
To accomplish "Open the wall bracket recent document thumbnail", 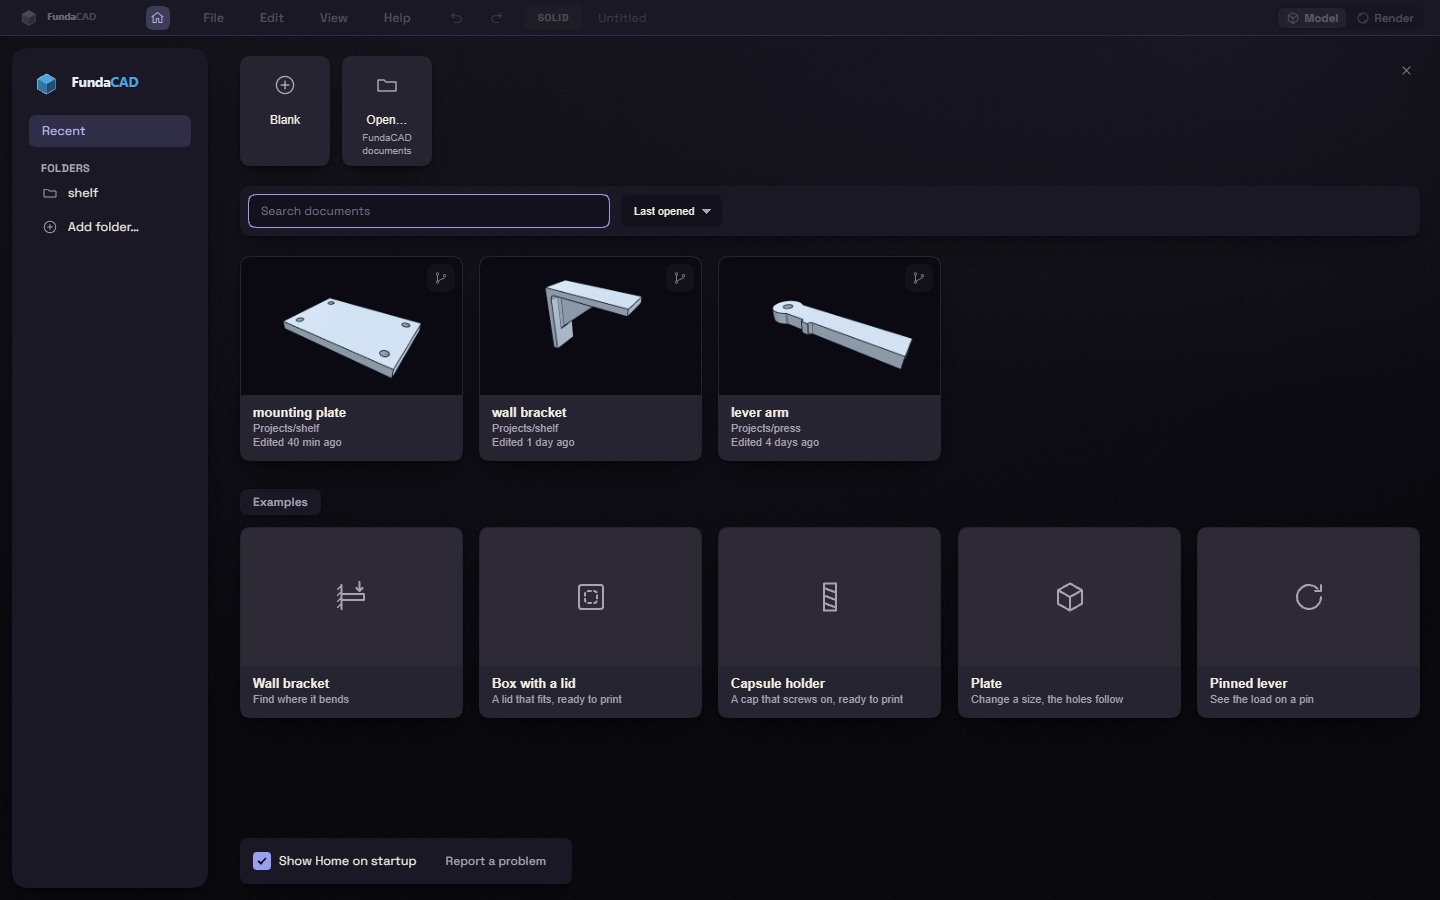I will click(590, 326).
